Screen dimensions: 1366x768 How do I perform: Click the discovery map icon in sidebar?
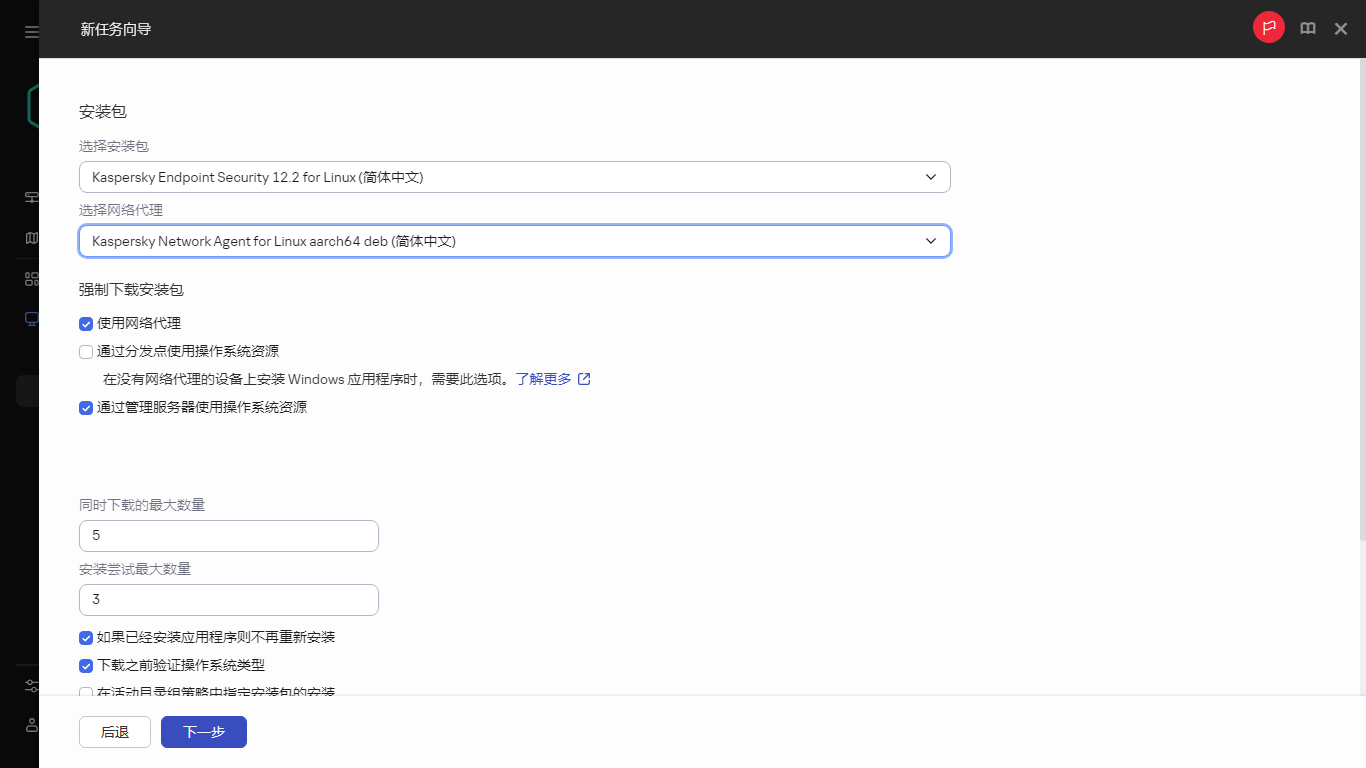tap(30, 237)
